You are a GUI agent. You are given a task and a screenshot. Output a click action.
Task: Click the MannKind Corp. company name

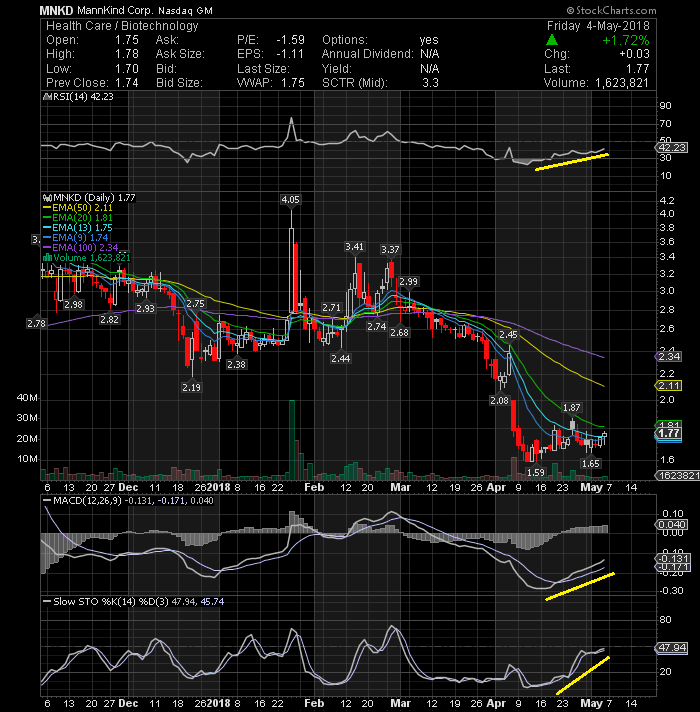116,10
